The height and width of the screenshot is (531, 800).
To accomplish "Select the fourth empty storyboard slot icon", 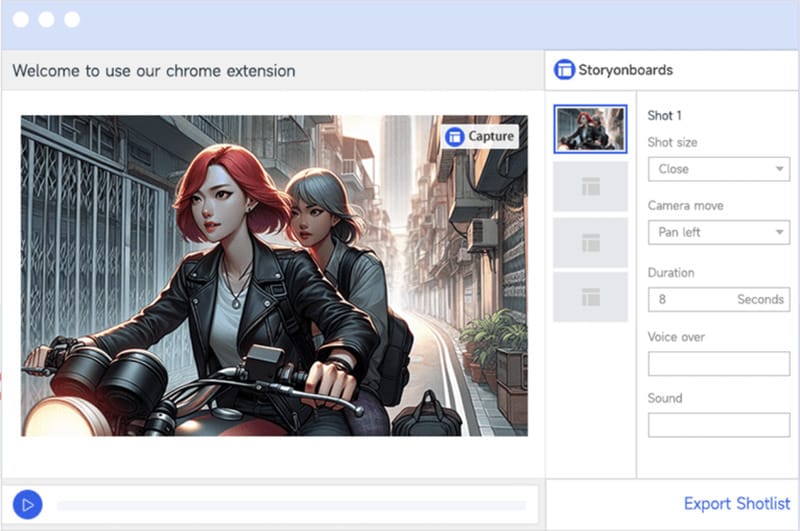I will (590, 297).
